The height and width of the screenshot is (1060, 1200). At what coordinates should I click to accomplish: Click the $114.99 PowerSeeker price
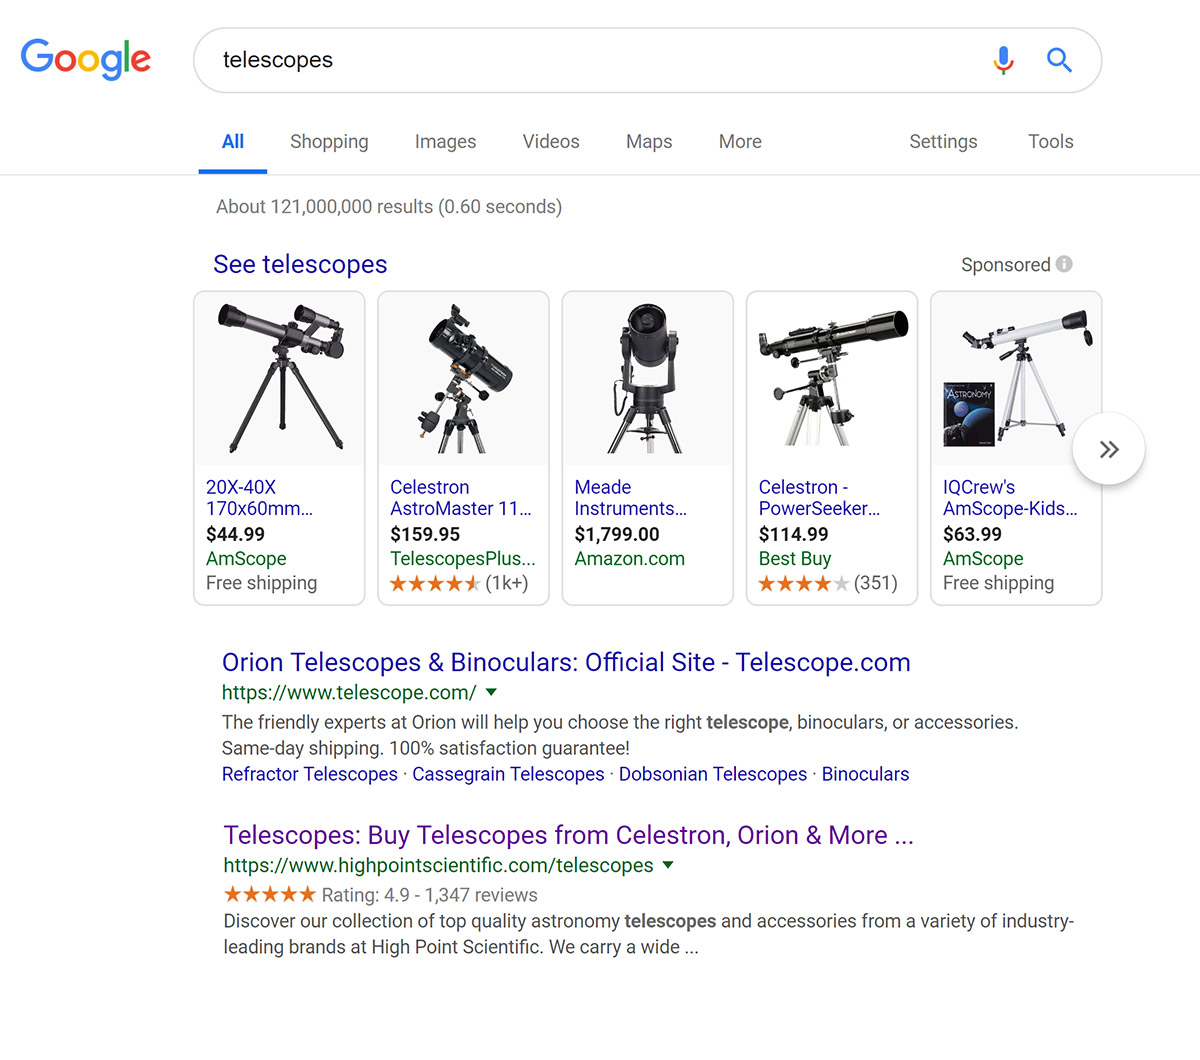793,535
